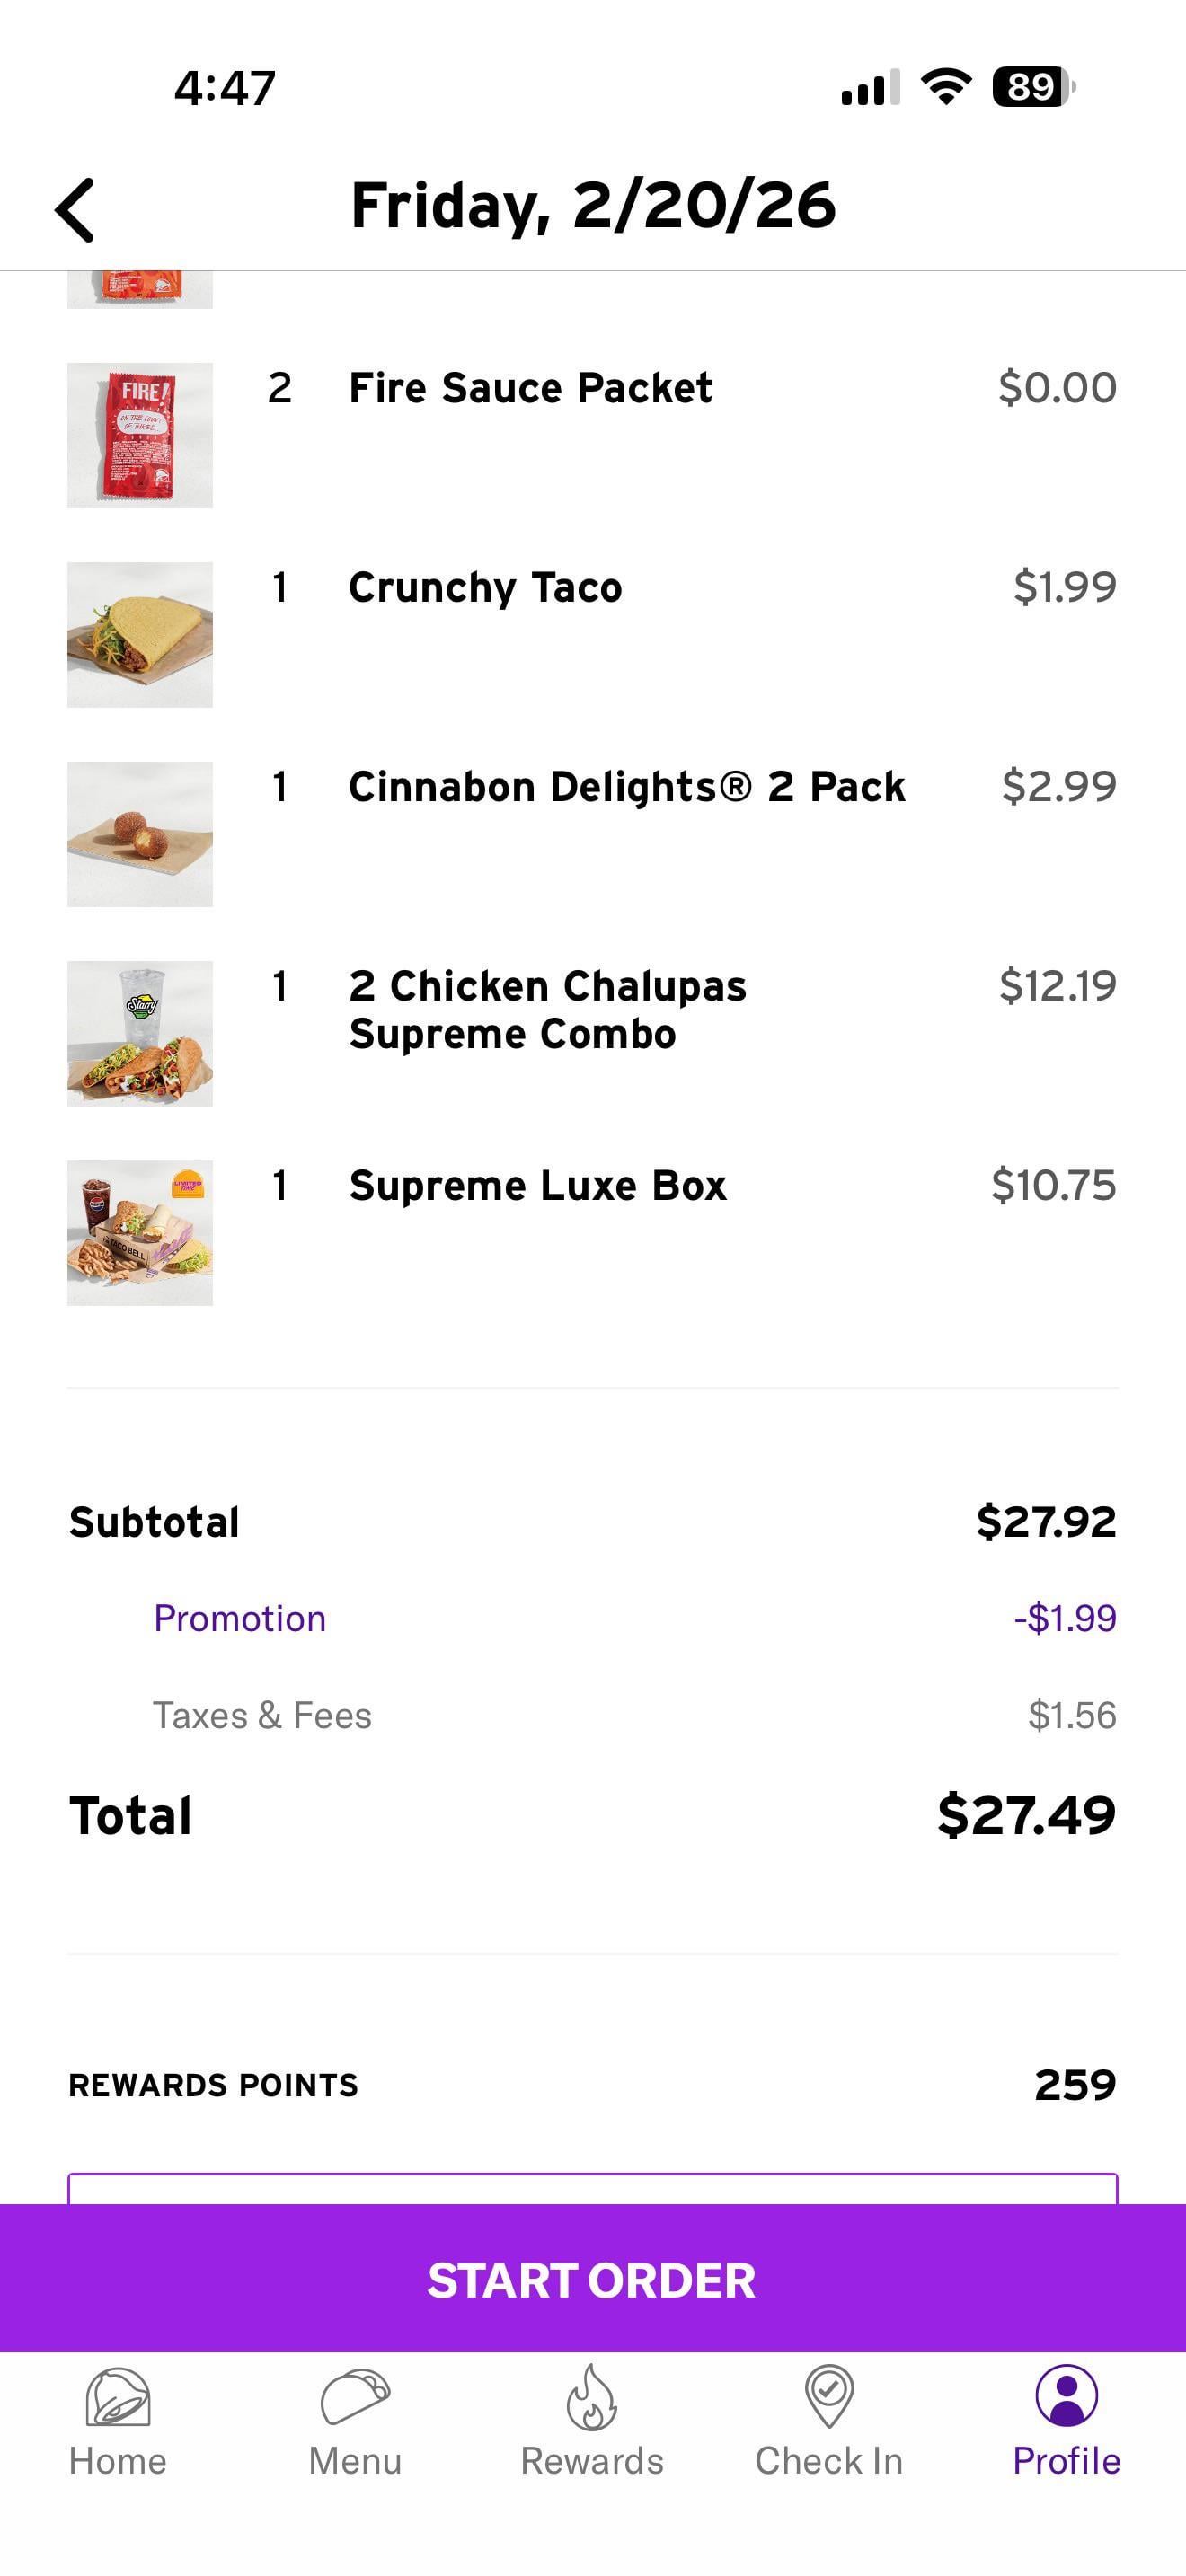Screen dimensions: 1186x2576
Task: Tap the Friday, 2/20/26 order title
Action: pos(593,206)
